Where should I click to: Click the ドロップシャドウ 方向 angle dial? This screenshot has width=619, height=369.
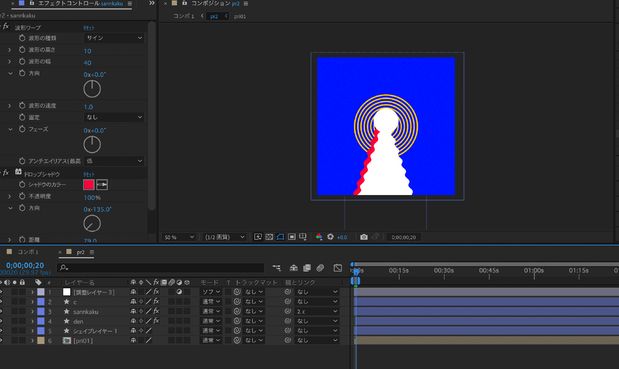(x=92, y=223)
